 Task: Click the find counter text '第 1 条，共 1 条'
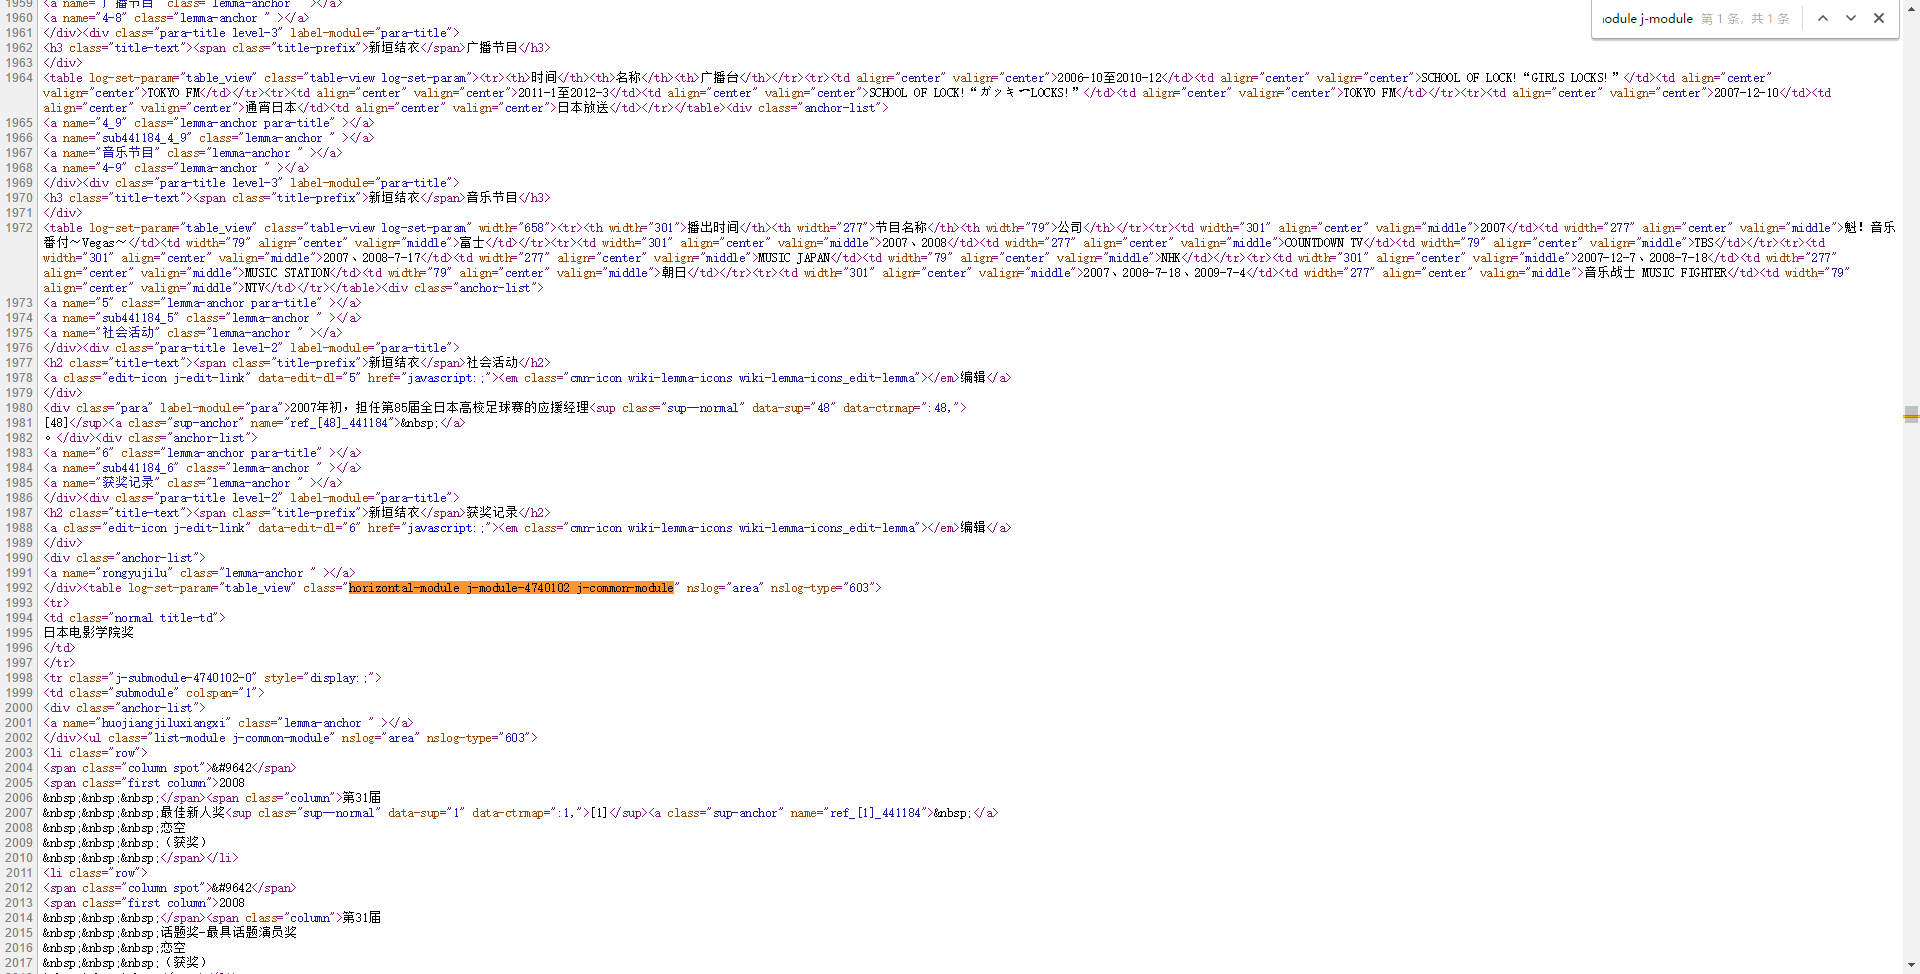(1746, 18)
